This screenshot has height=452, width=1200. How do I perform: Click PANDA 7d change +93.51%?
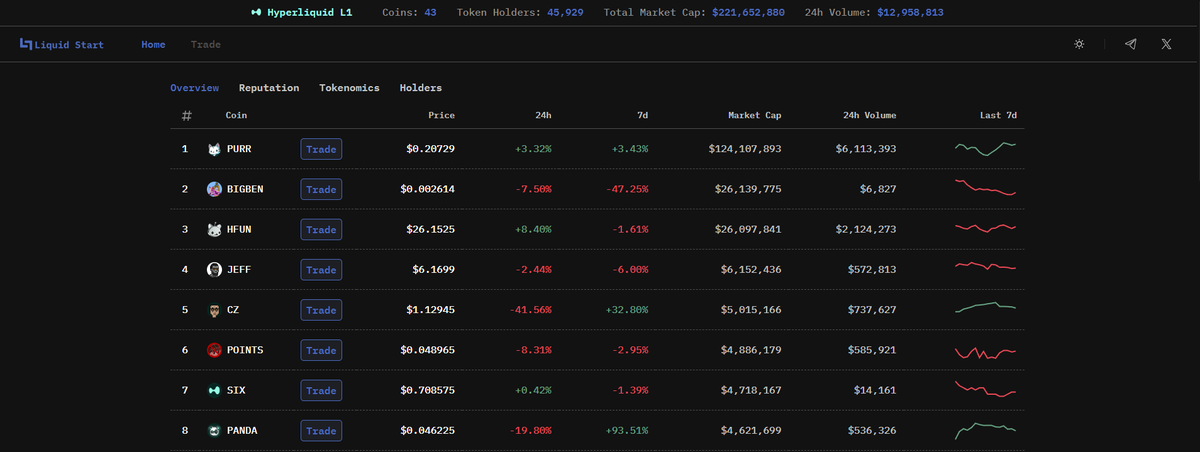pyautogui.click(x=627, y=431)
